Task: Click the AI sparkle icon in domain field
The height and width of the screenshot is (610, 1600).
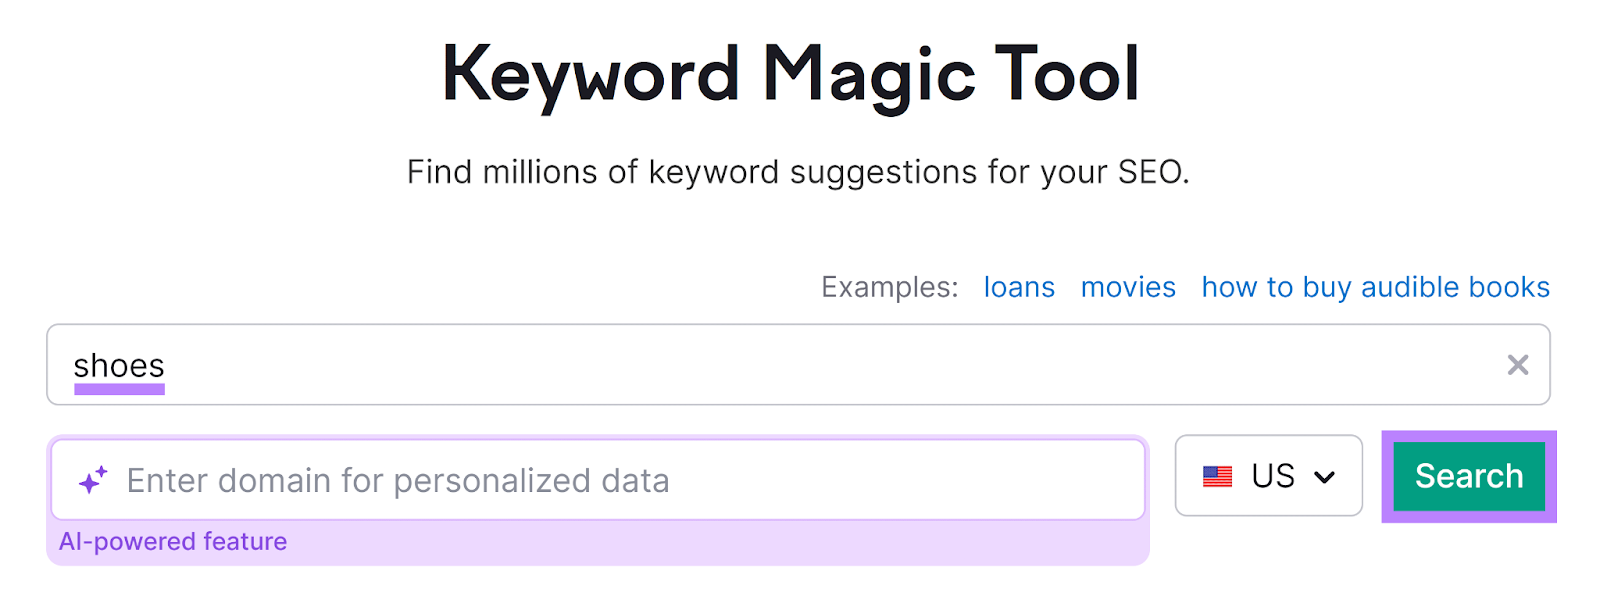Action: 93,480
